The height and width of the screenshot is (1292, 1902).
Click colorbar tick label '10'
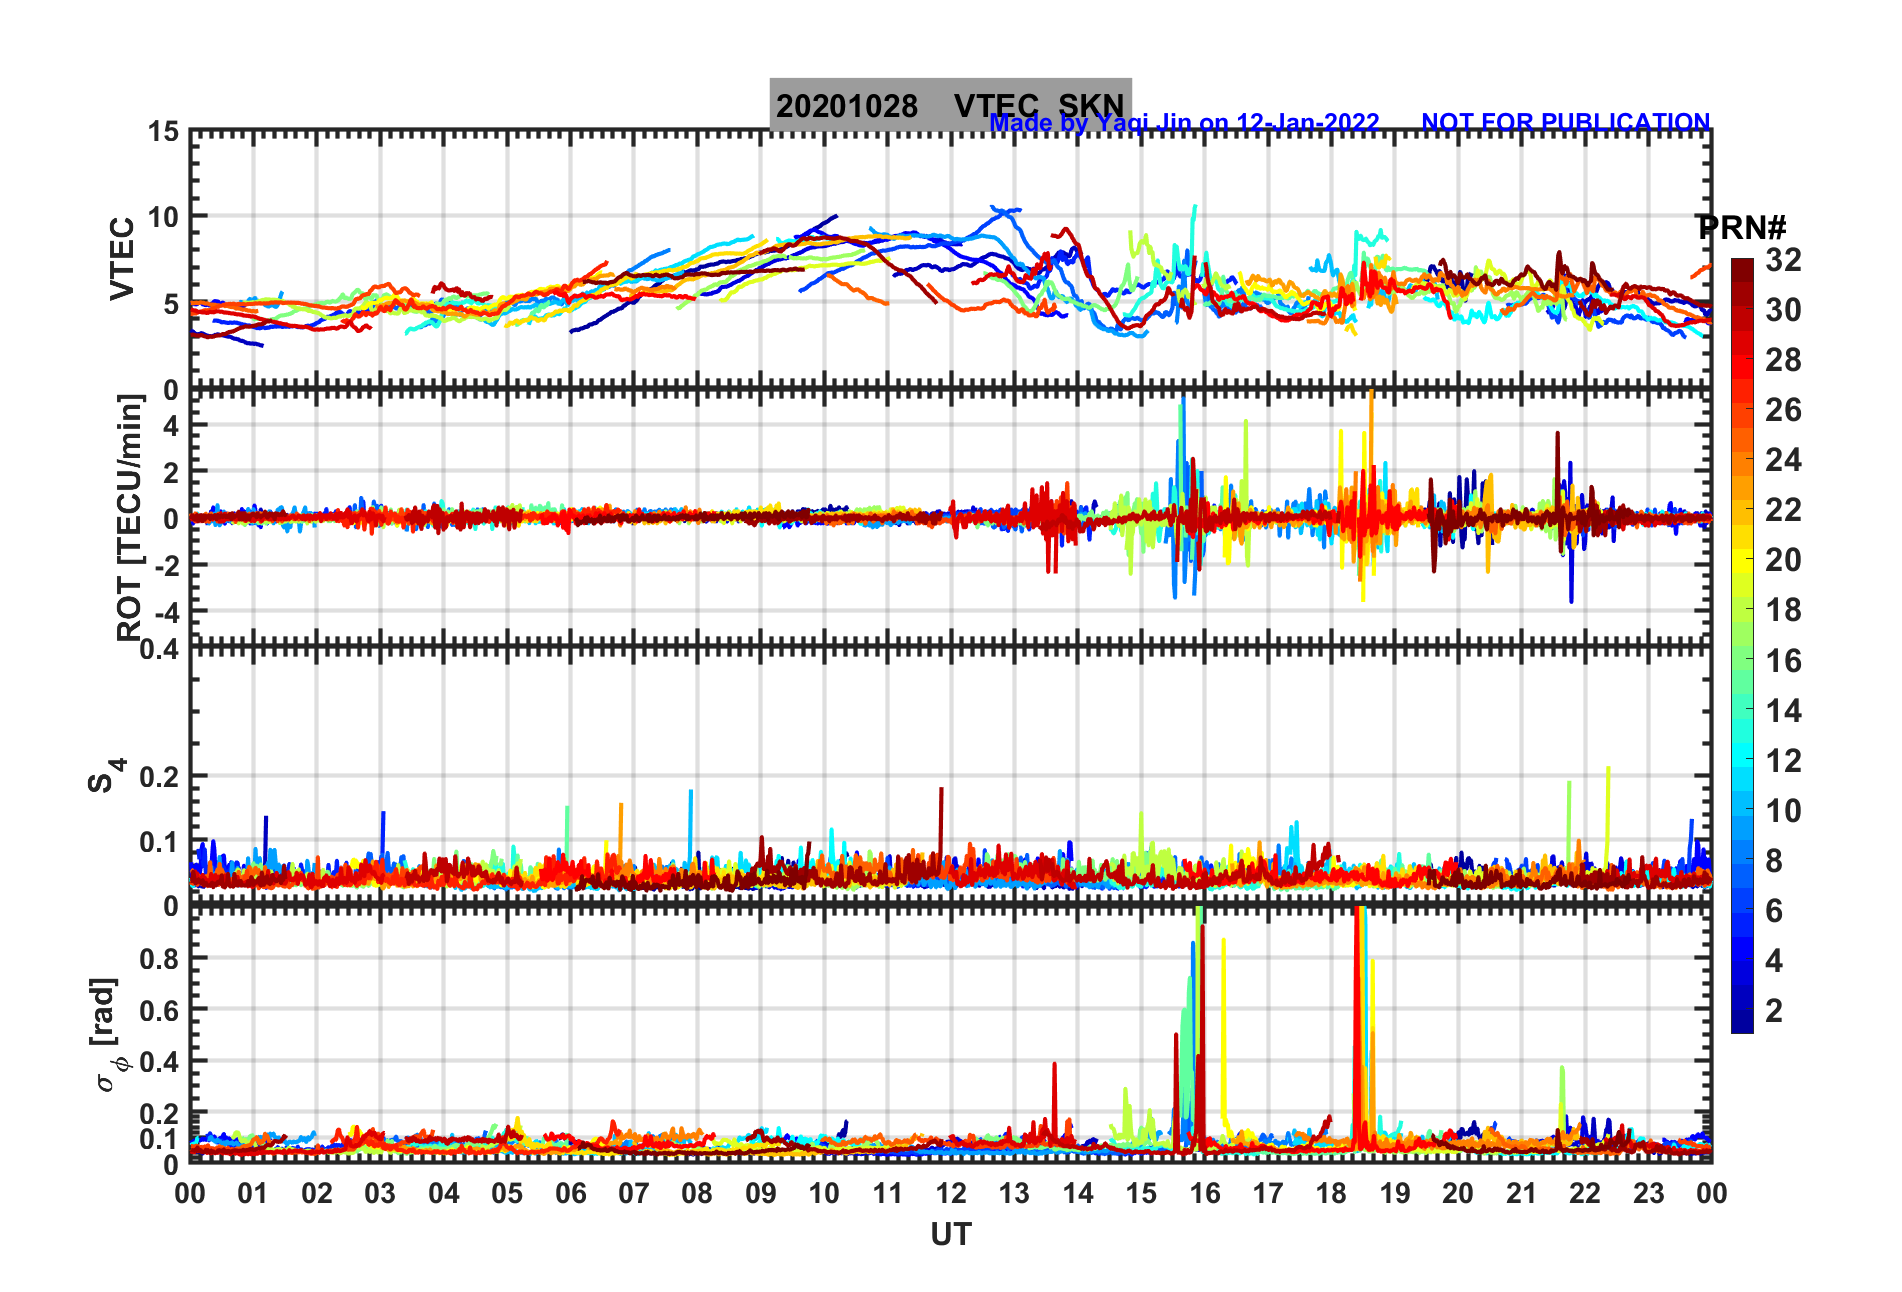(x=1783, y=811)
